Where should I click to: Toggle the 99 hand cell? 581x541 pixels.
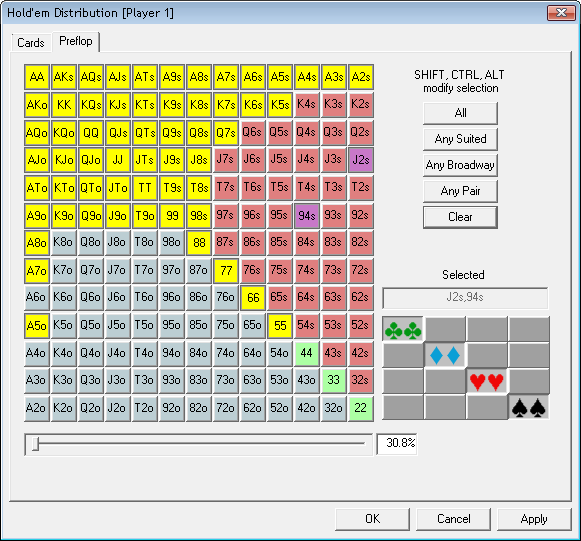[x=172, y=215]
